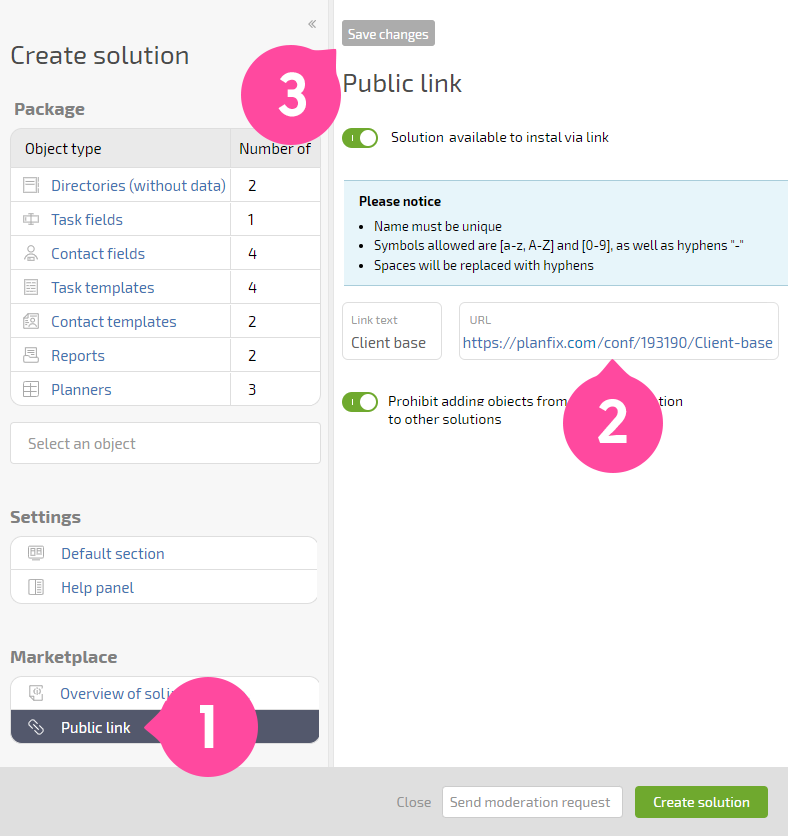Toggle Solution available to install via link
Viewport: 788px width, 836px height.
(x=360, y=138)
